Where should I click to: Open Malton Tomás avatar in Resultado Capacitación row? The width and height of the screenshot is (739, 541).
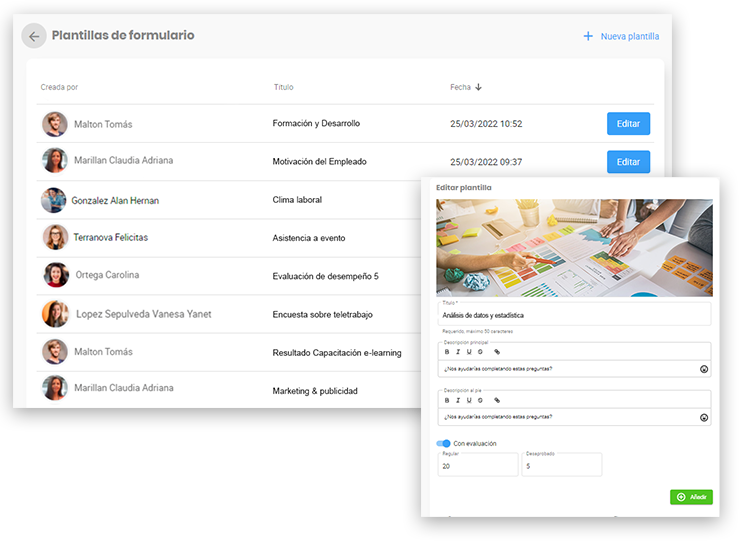pyautogui.click(x=55, y=352)
